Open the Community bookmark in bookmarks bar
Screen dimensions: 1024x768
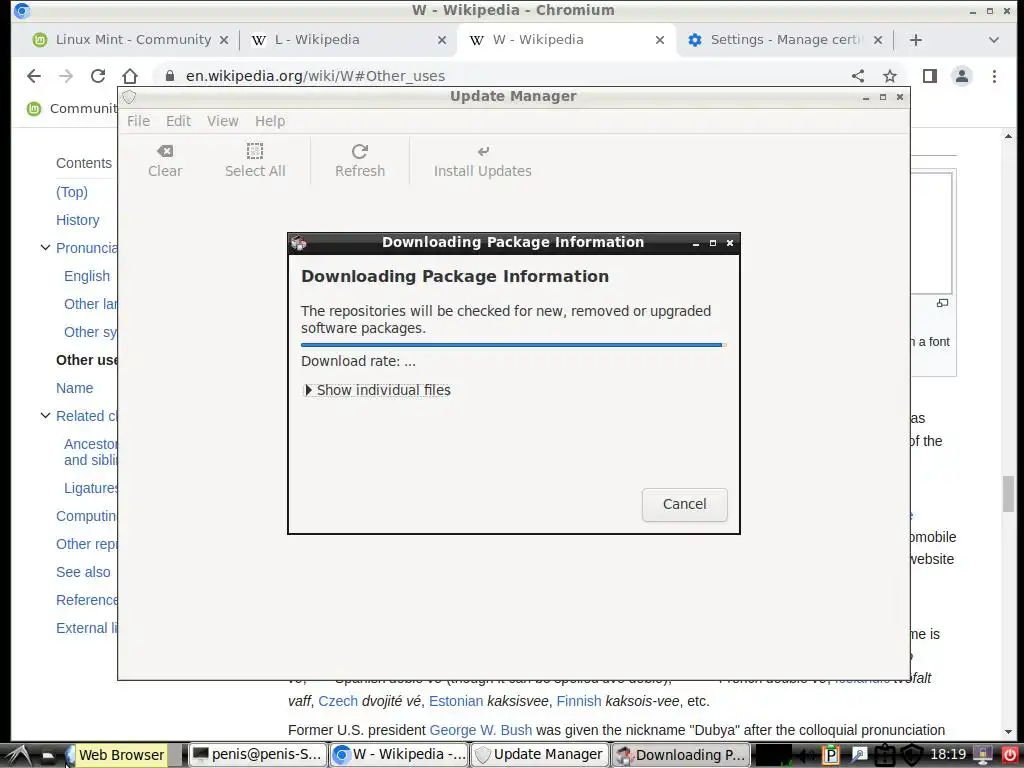72,108
